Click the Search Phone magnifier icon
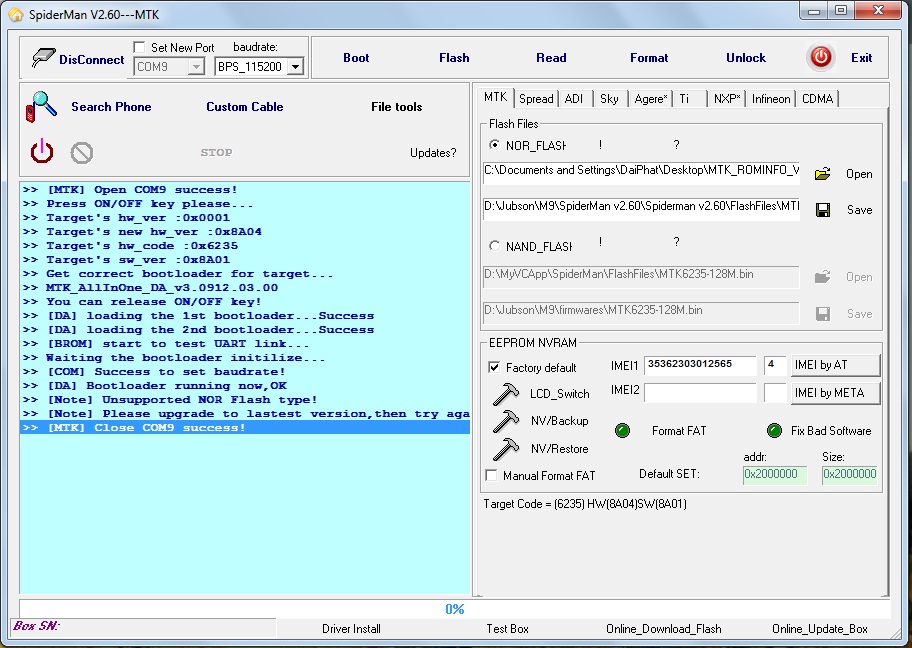Screen dimensions: 912x648 point(41,106)
